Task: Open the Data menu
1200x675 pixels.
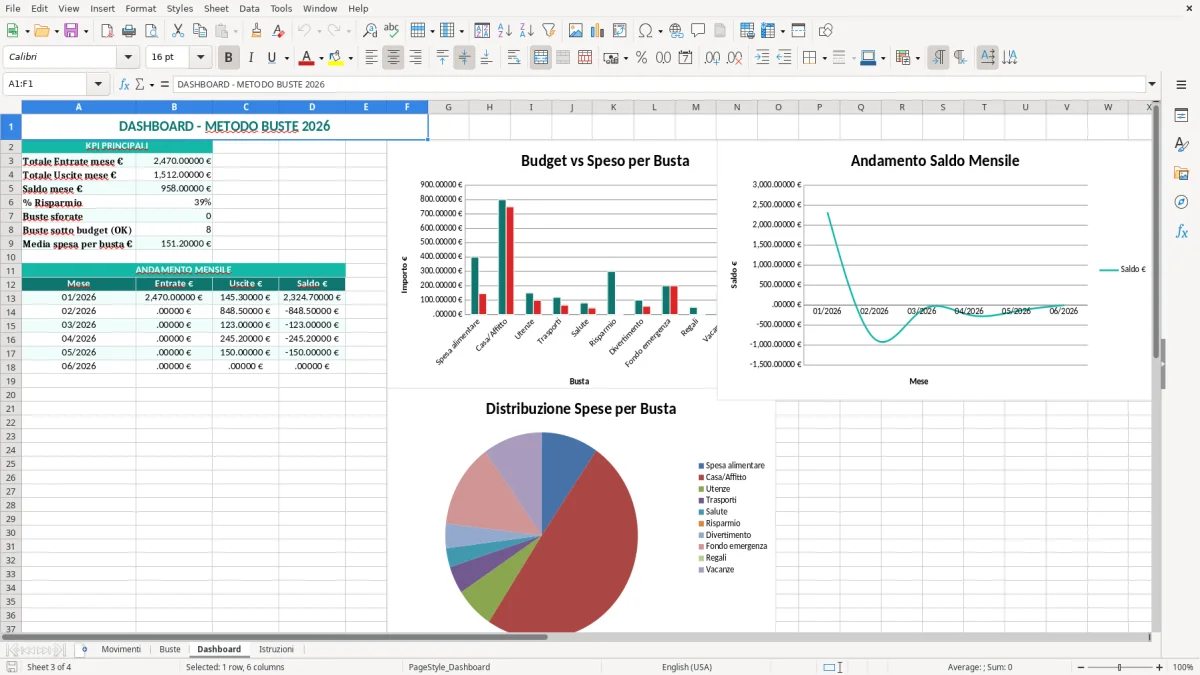Action: (249, 8)
